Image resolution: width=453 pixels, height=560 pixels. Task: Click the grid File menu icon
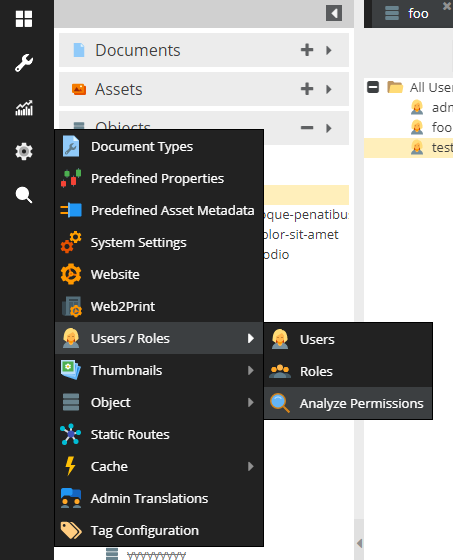click(24, 19)
